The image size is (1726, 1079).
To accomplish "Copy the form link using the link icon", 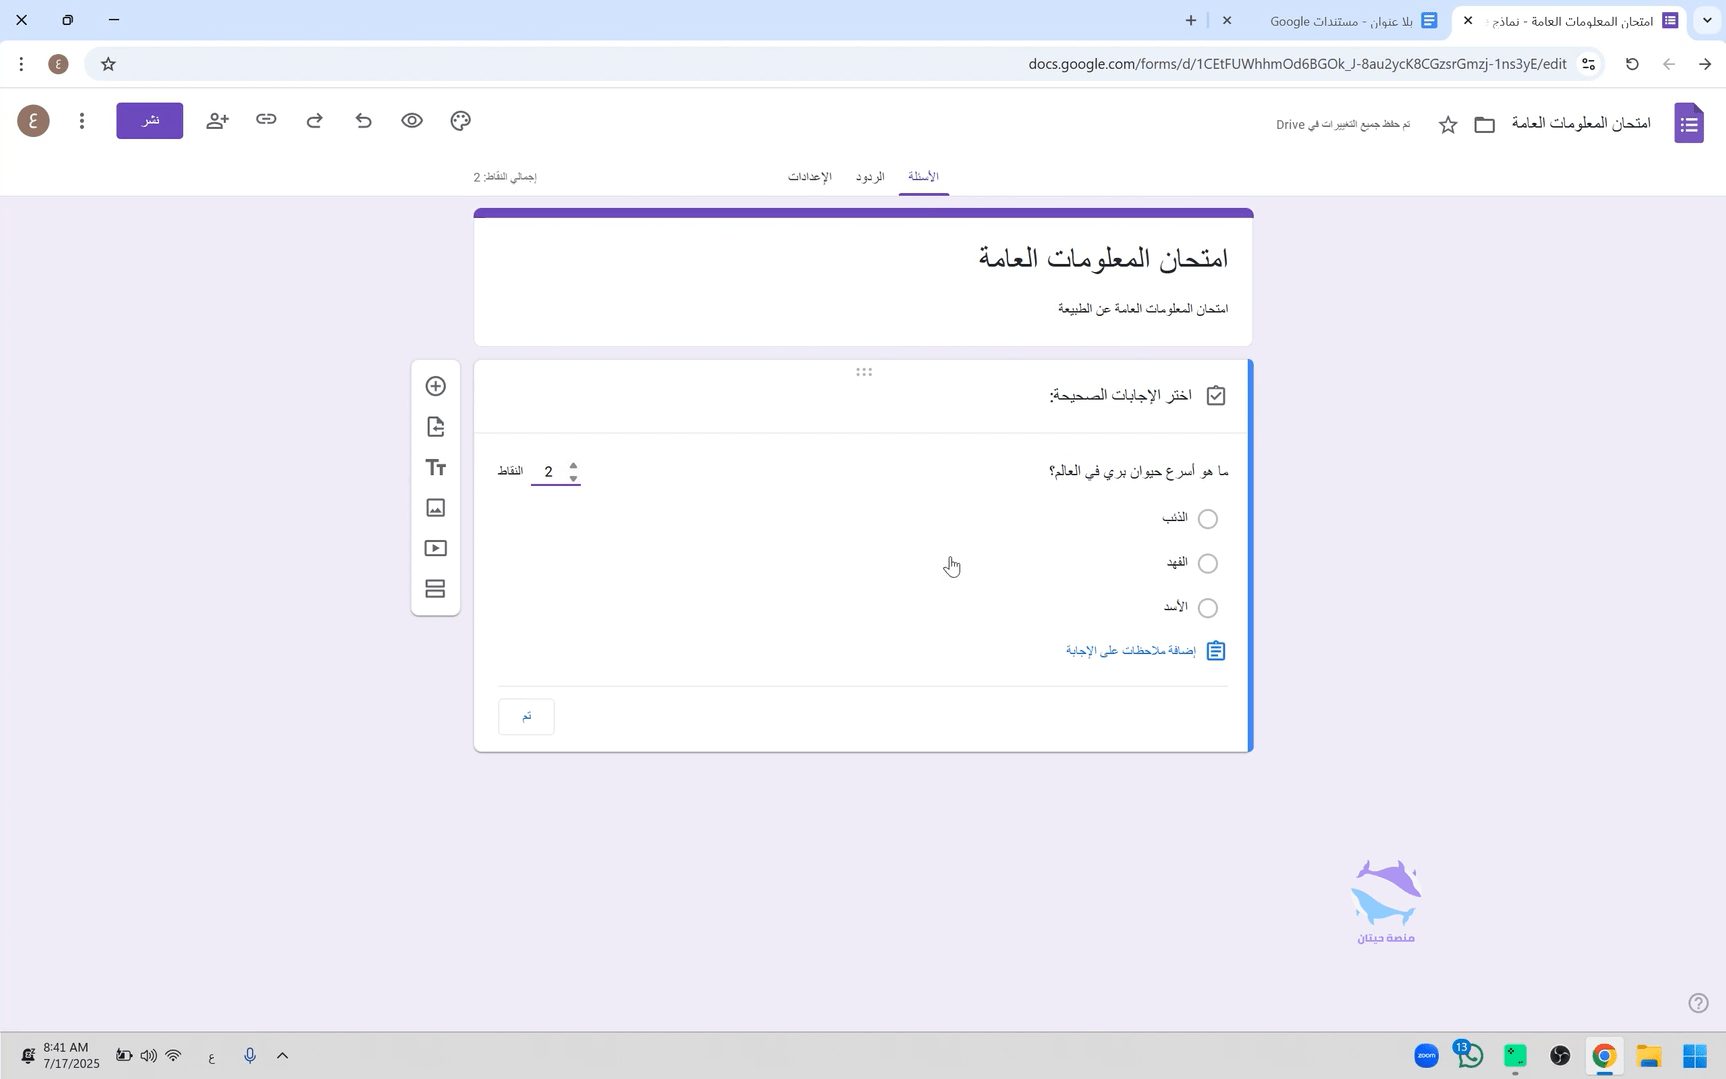I will [x=266, y=120].
